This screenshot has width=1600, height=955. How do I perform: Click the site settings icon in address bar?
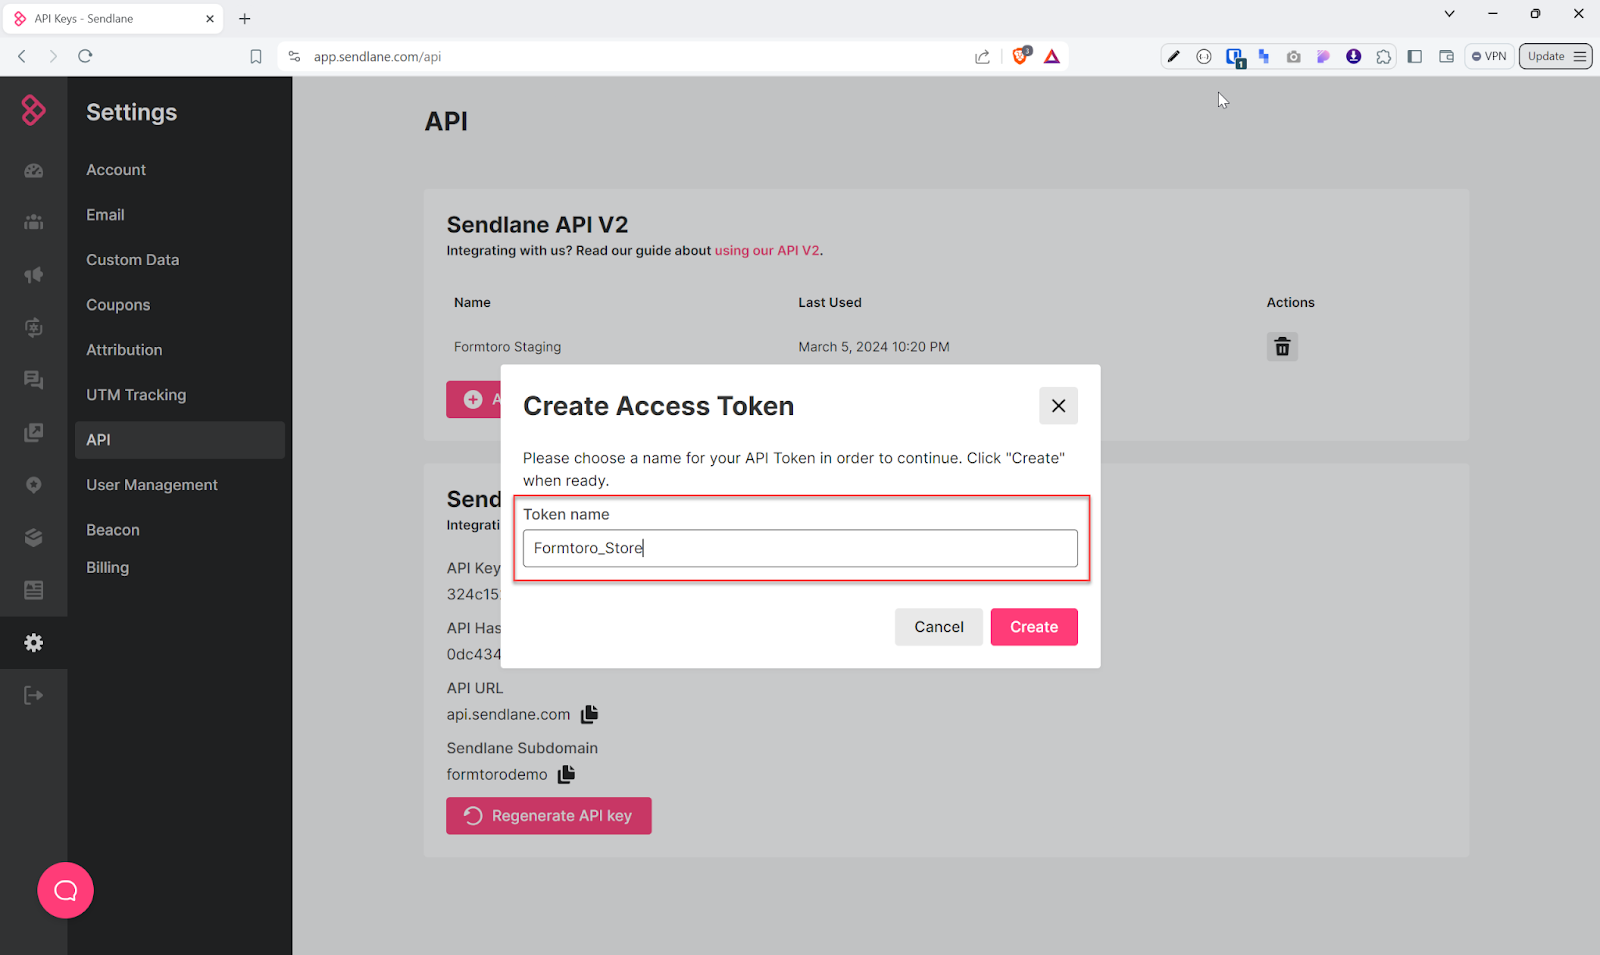(x=294, y=57)
